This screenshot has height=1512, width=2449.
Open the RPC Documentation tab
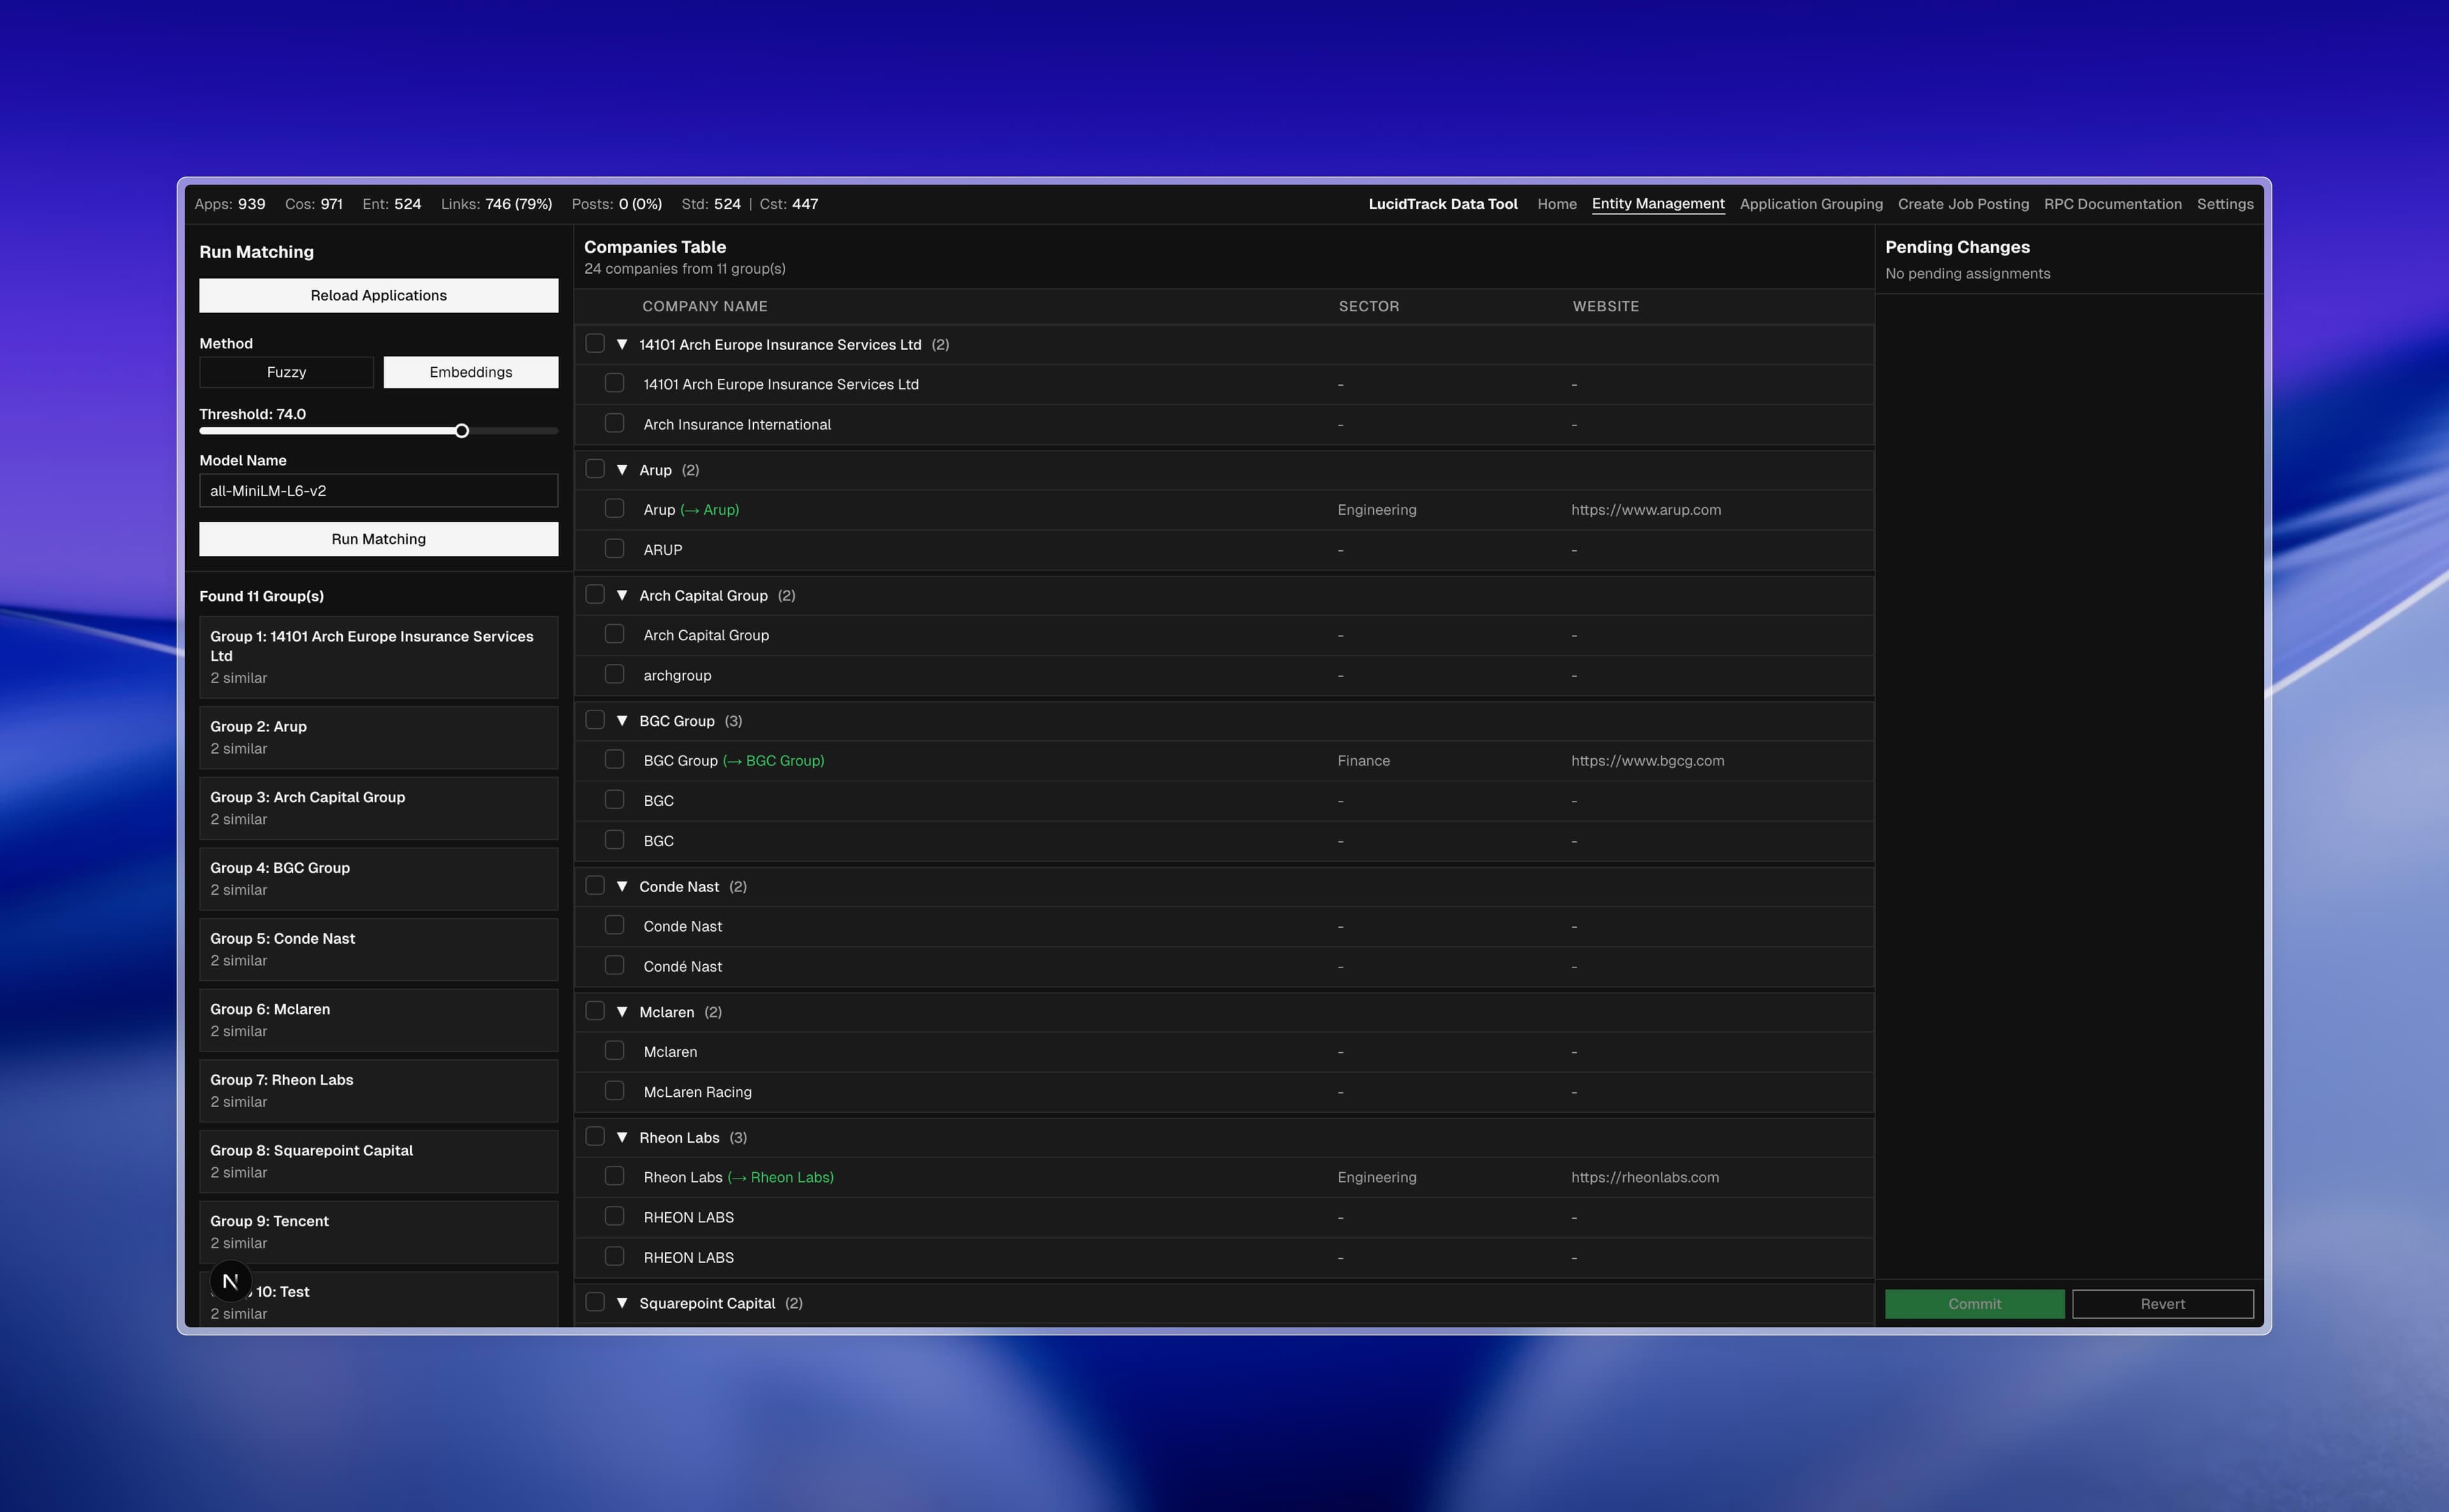(2112, 204)
